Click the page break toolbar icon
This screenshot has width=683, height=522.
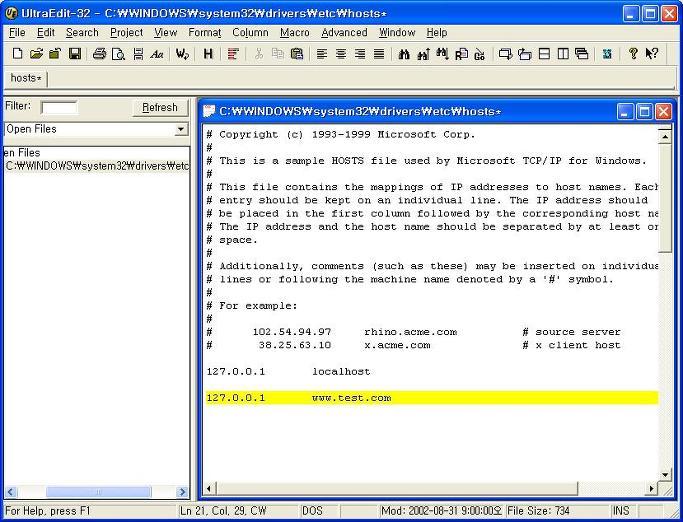pos(138,54)
